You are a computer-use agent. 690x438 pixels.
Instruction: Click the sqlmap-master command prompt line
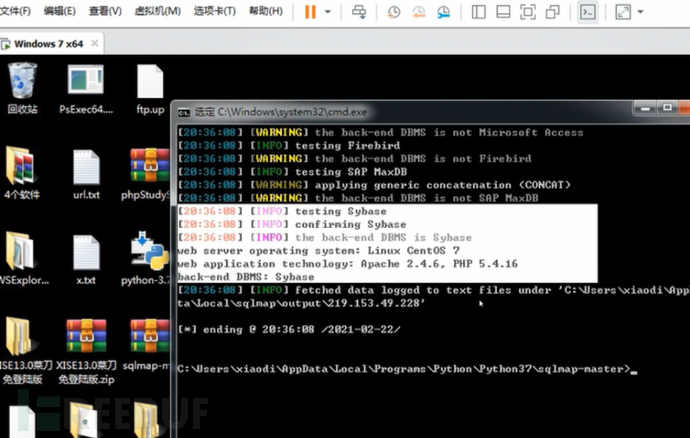point(407,369)
